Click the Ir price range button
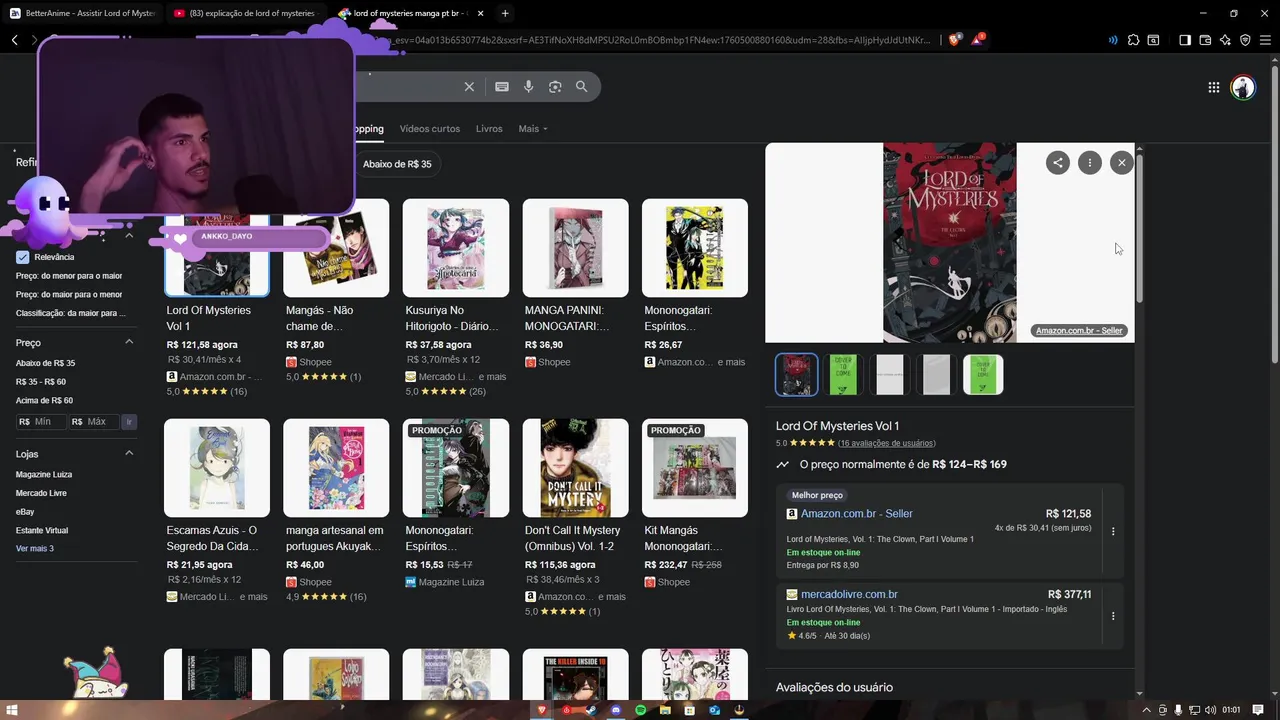 click(x=128, y=422)
